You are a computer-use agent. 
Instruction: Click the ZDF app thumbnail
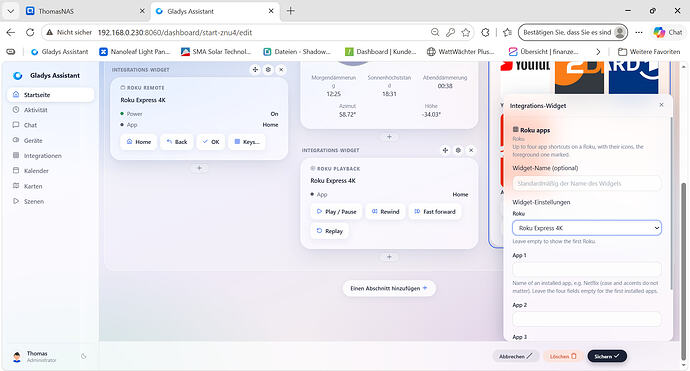click(580, 77)
